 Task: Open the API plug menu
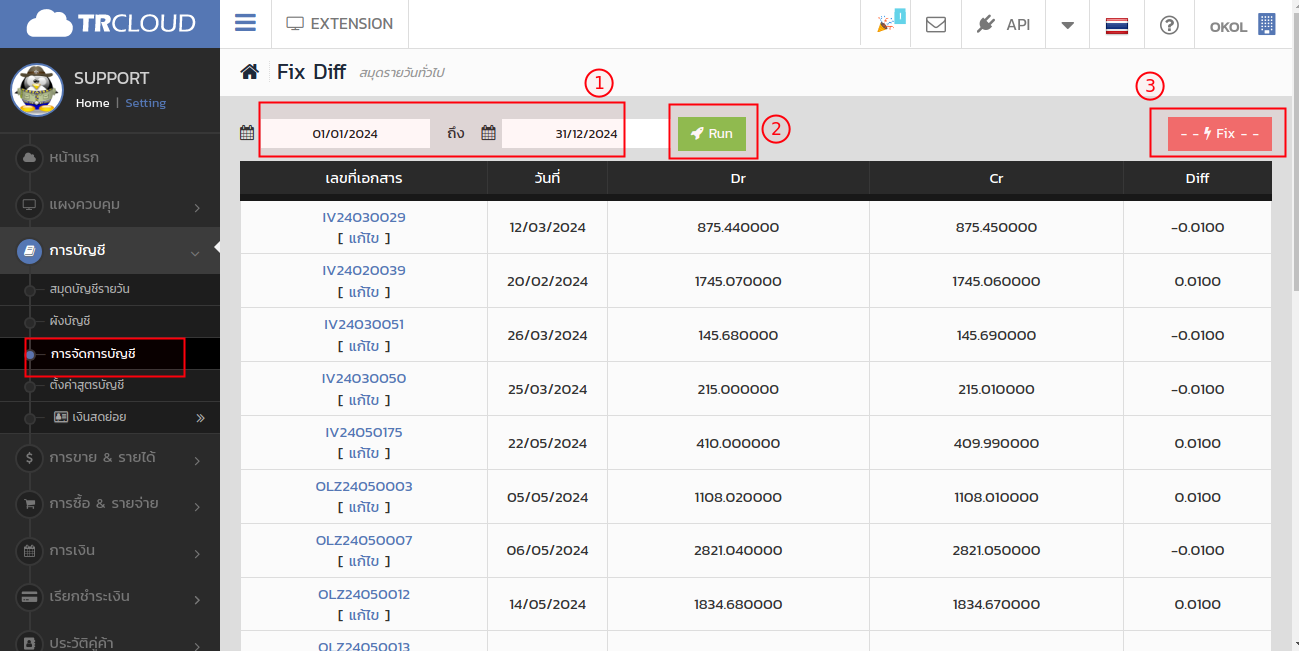(1004, 24)
